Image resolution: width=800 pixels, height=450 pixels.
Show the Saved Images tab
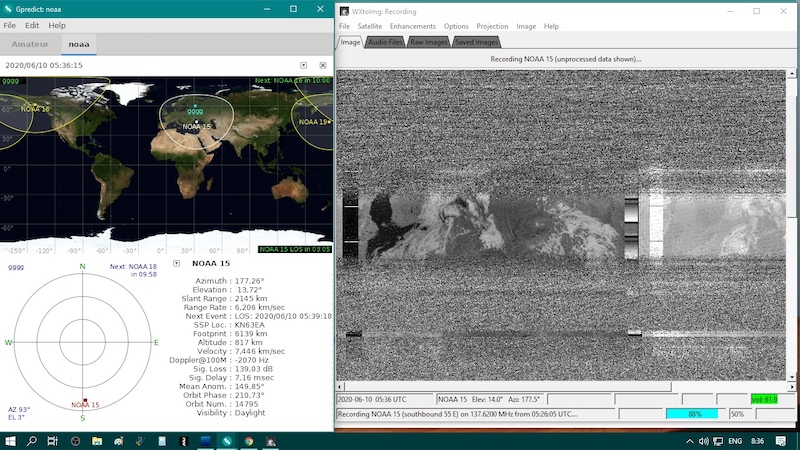[476, 42]
